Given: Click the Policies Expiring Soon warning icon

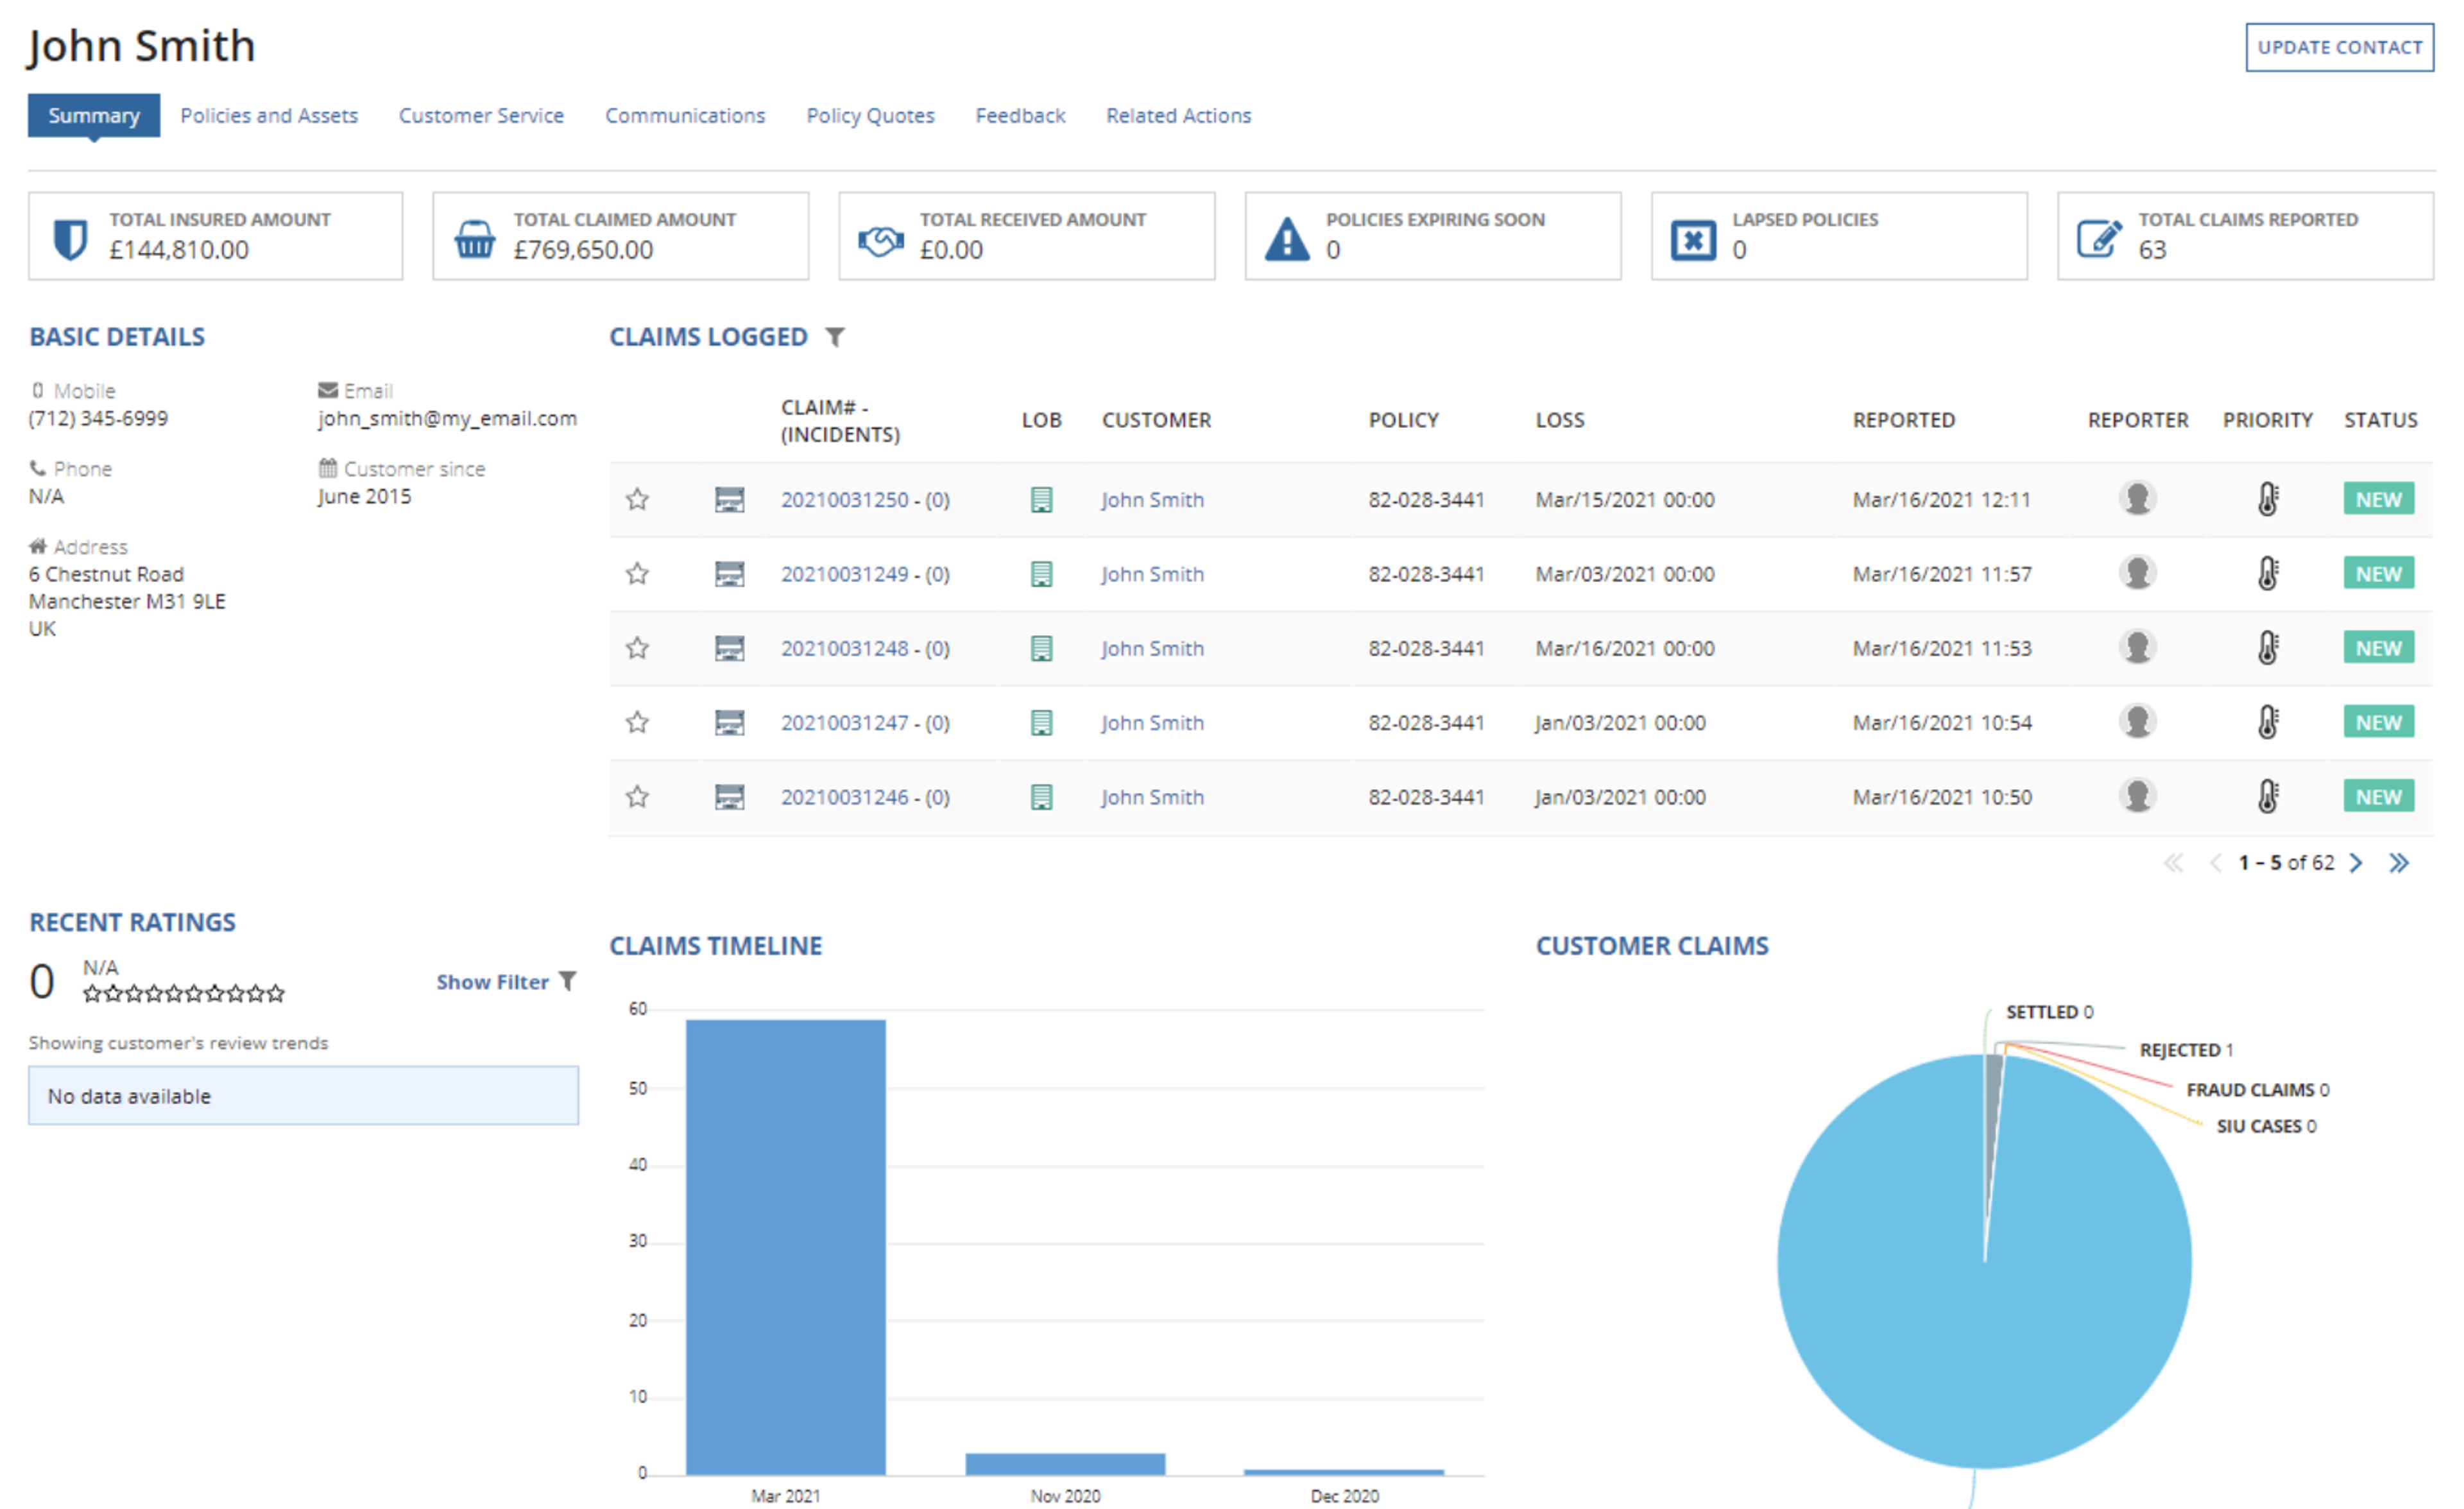Looking at the screenshot, I should [x=1287, y=239].
